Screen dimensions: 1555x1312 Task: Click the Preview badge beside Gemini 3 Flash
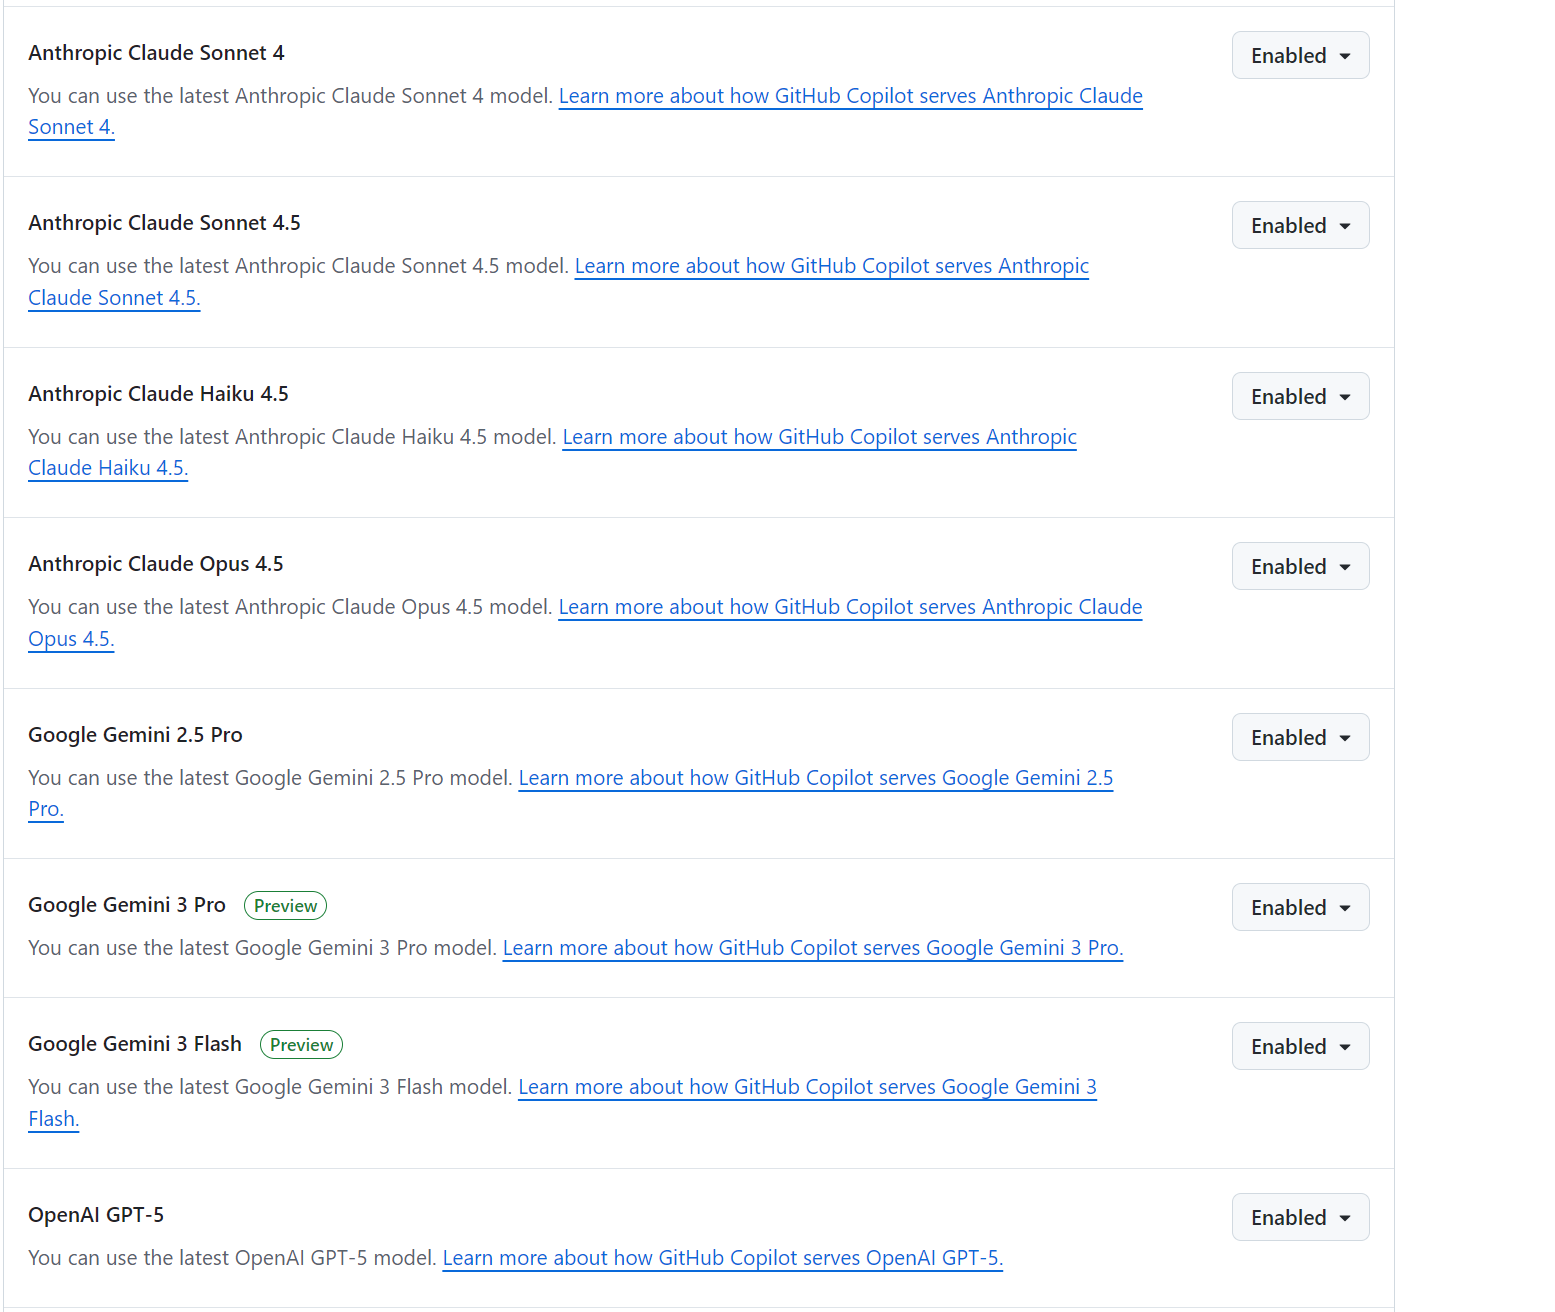click(301, 1044)
